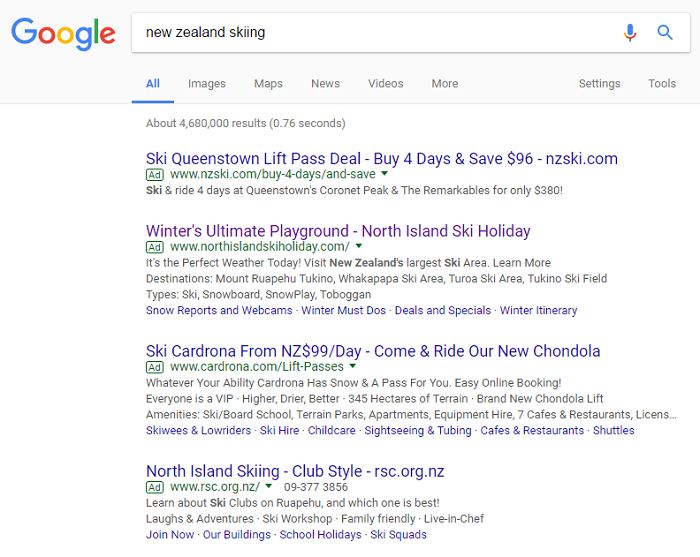The width and height of the screenshot is (700, 557).
Task: Open the School Holidays sitelink
Action: (321, 534)
